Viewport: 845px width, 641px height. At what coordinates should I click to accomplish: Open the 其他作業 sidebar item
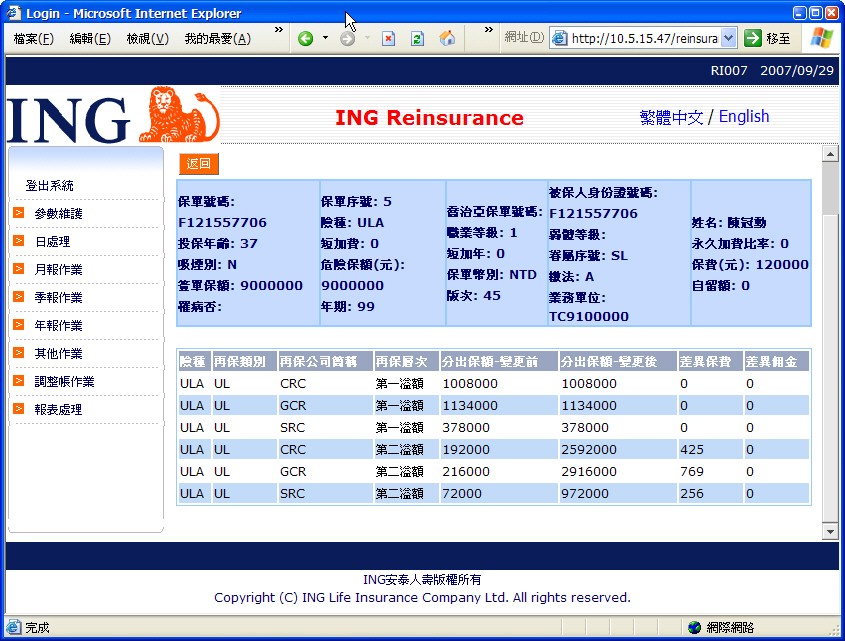point(59,354)
